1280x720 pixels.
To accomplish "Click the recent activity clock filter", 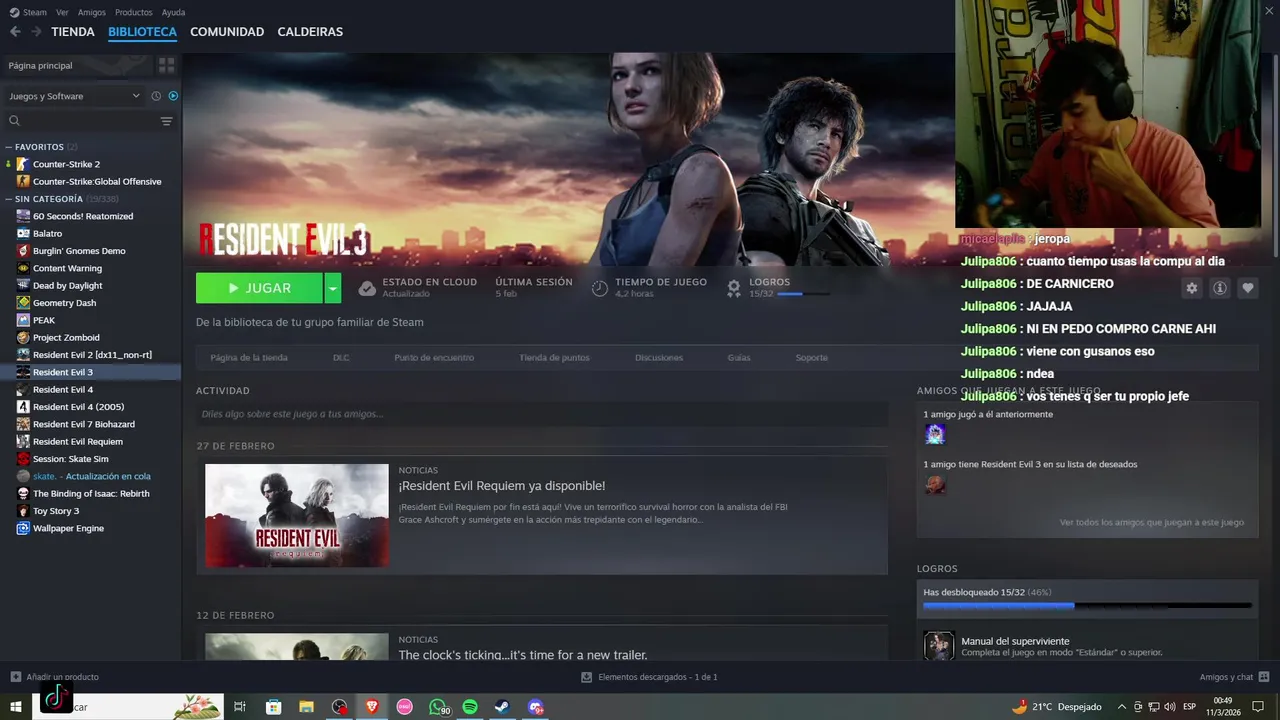I will point(156,96).
